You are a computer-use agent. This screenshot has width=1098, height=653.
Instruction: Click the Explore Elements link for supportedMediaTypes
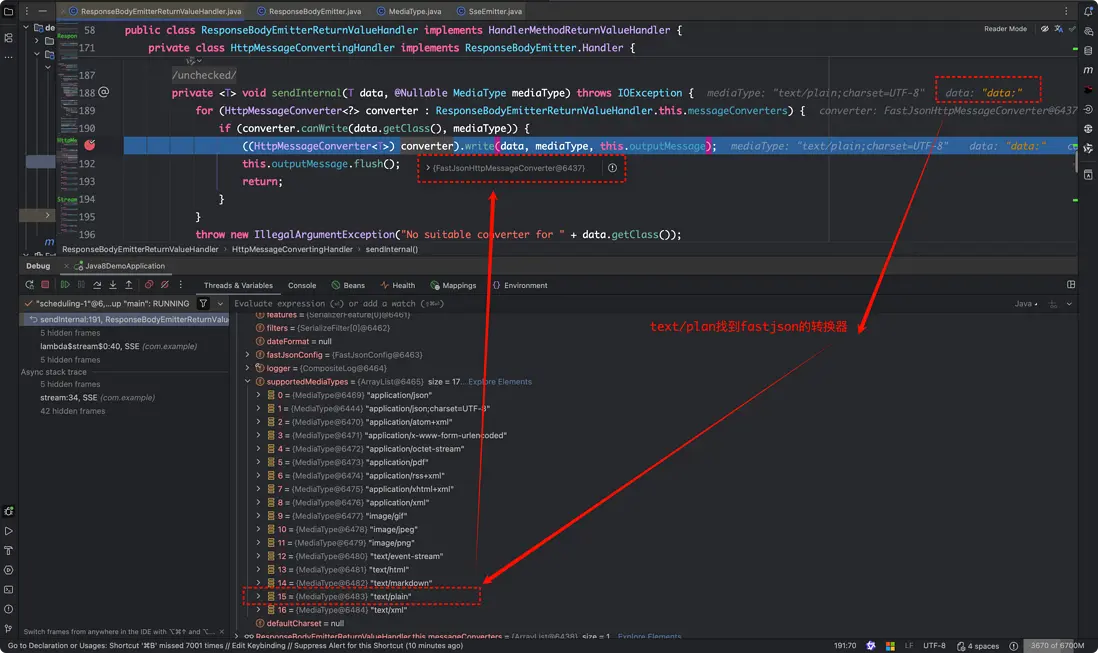500,382
